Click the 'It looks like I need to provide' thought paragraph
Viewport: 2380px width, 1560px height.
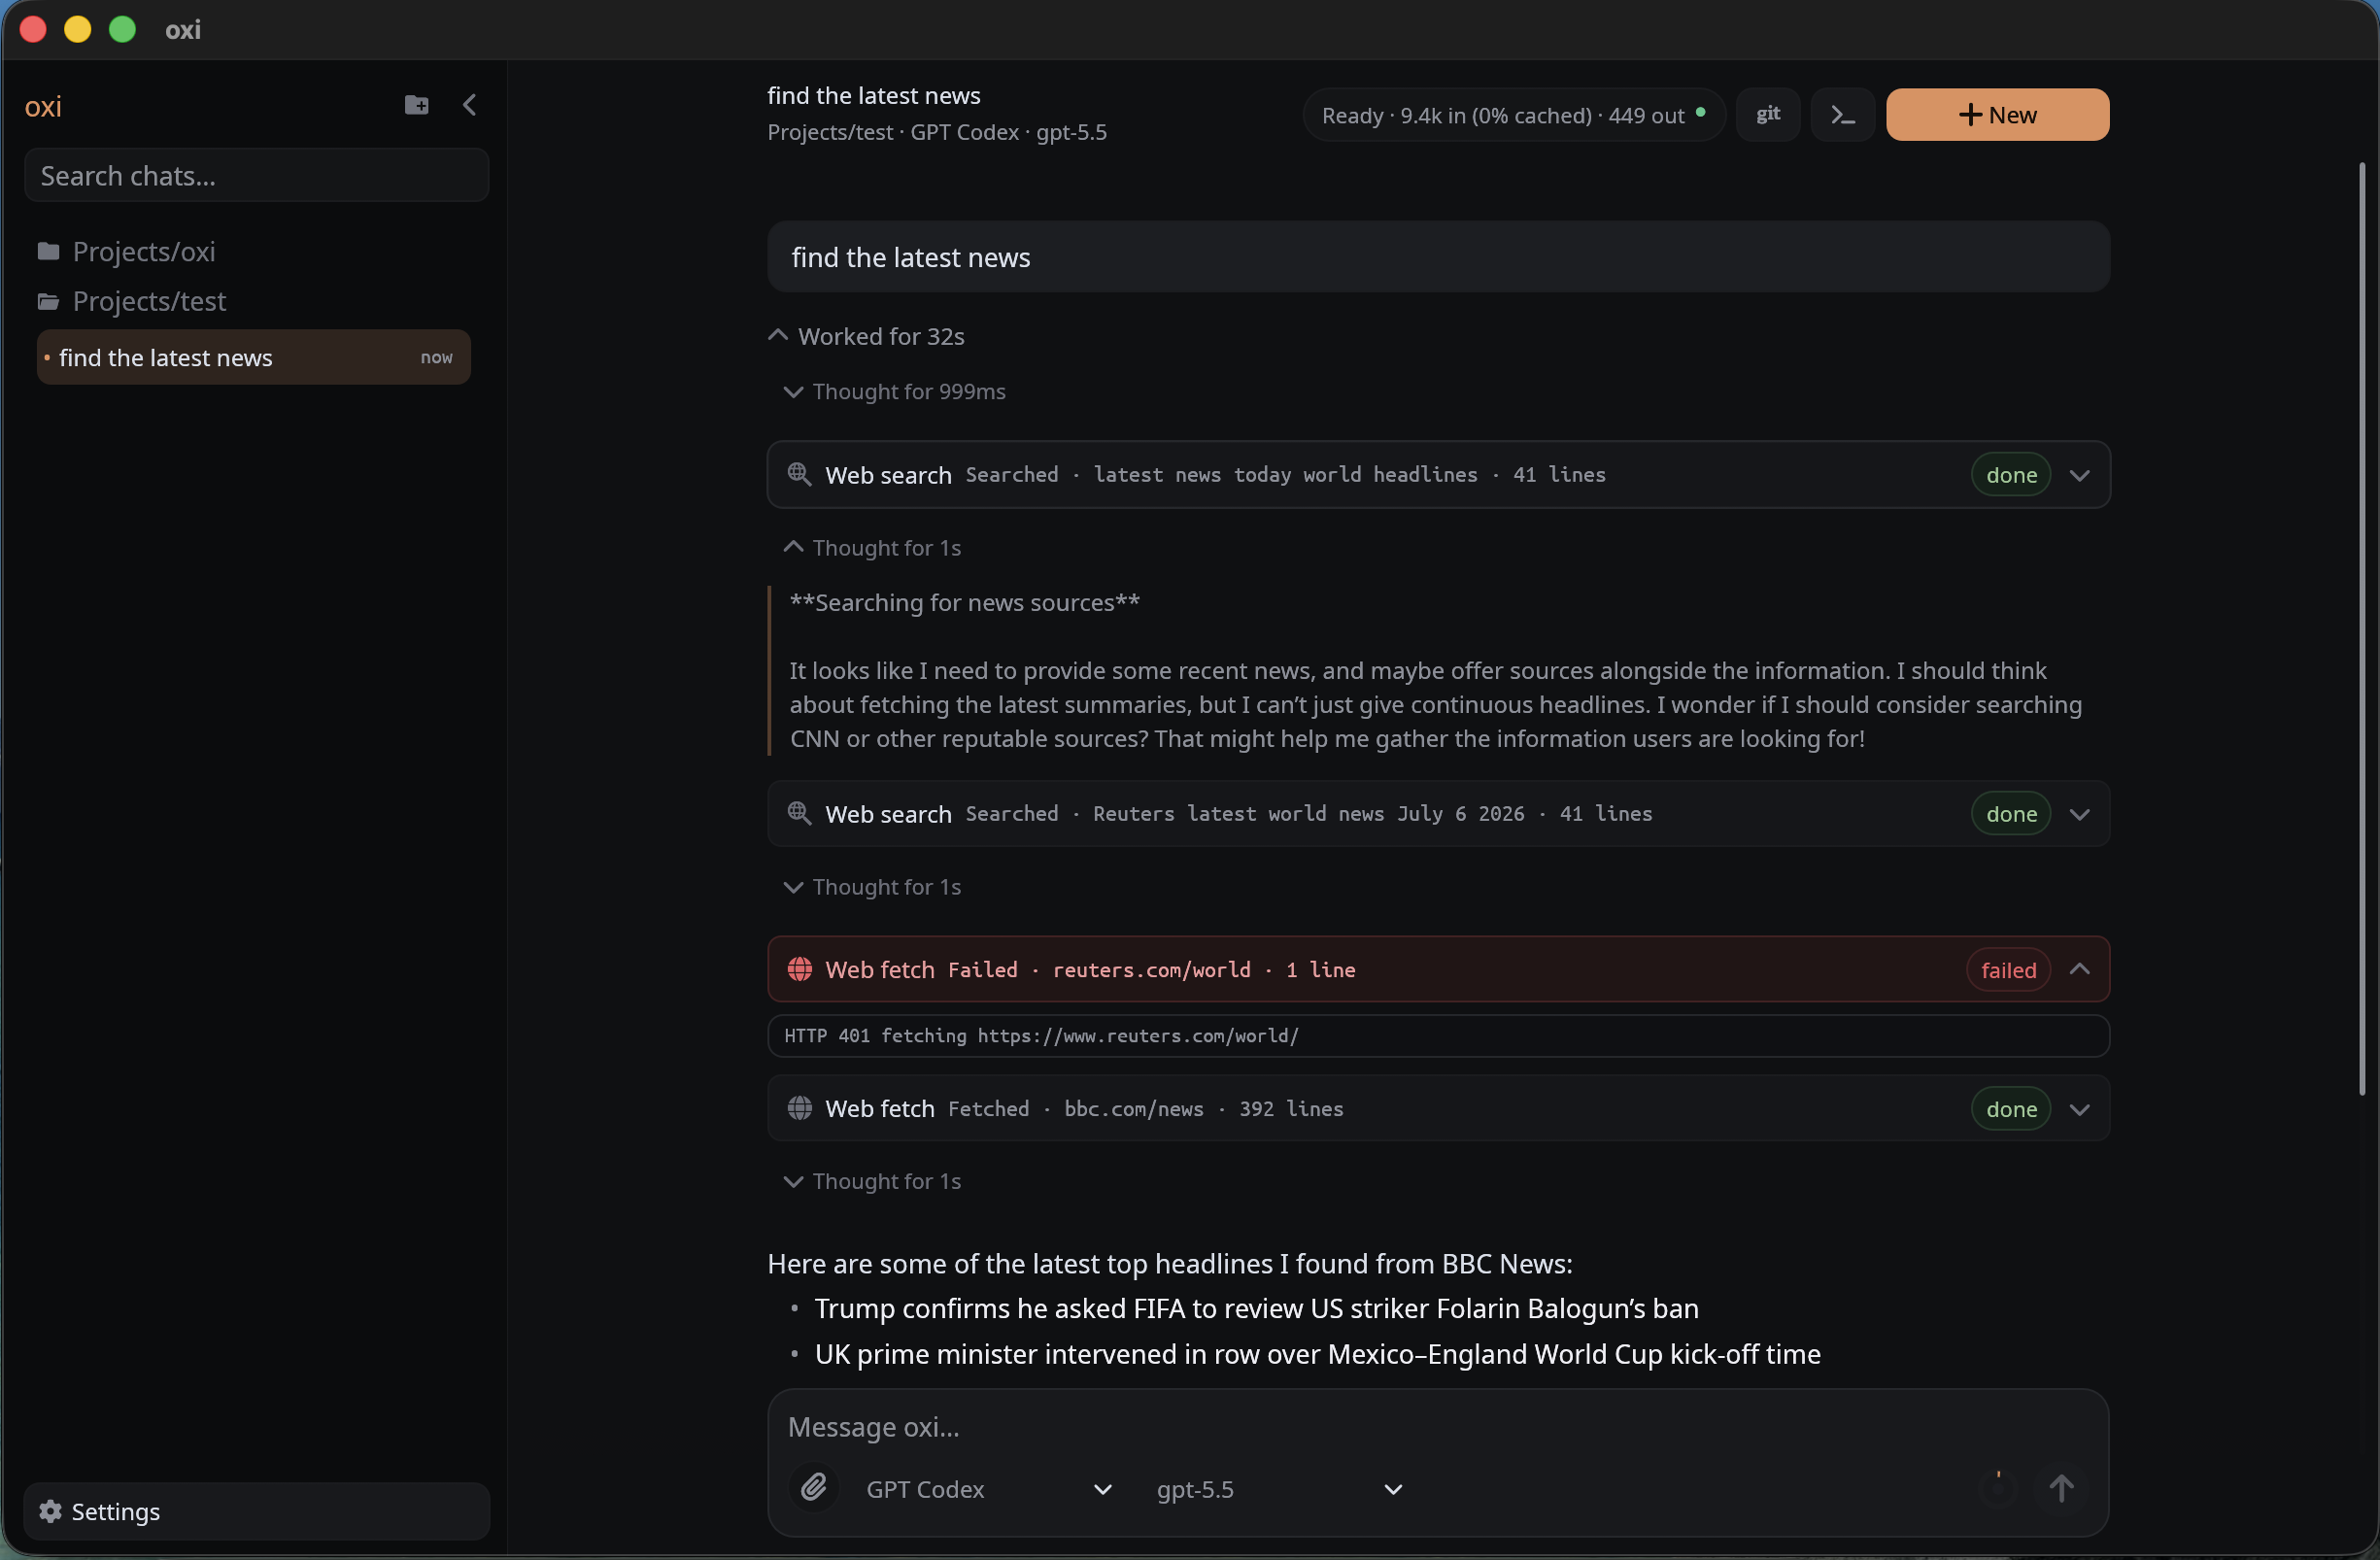(x=1435, y=704)
